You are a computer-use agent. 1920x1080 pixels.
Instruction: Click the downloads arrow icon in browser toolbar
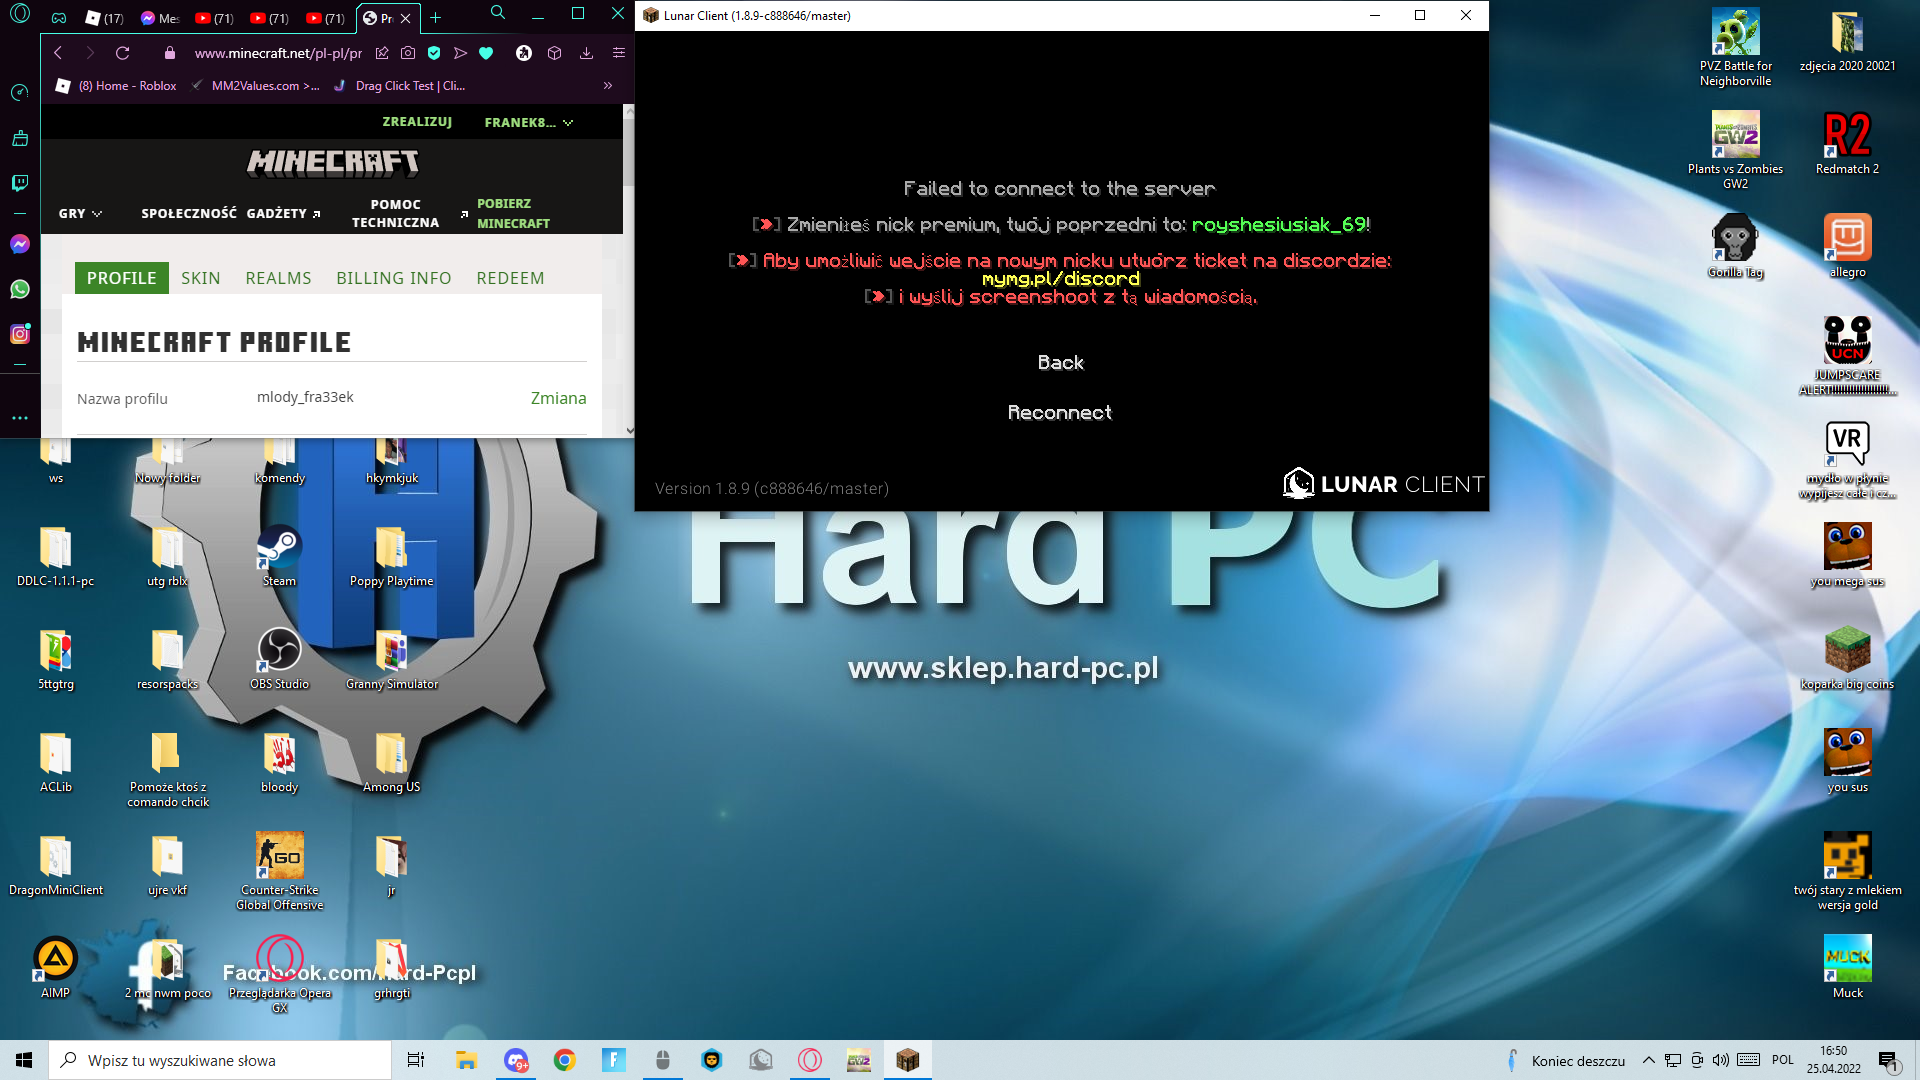pyautogui.click(x=587, y=53)
